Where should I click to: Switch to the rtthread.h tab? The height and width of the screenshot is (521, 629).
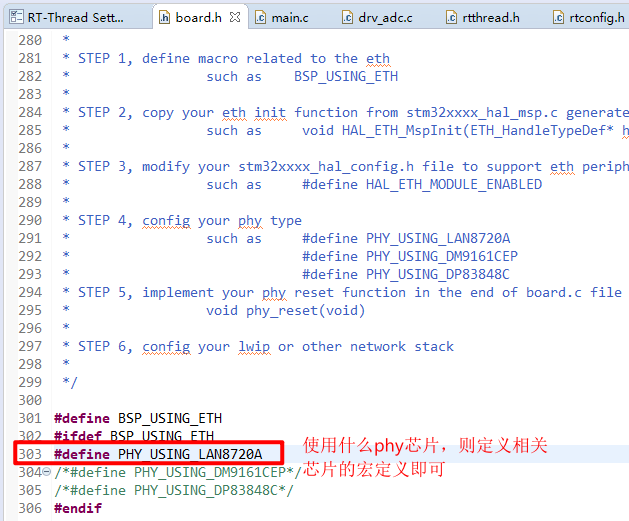tap(483, 18)
